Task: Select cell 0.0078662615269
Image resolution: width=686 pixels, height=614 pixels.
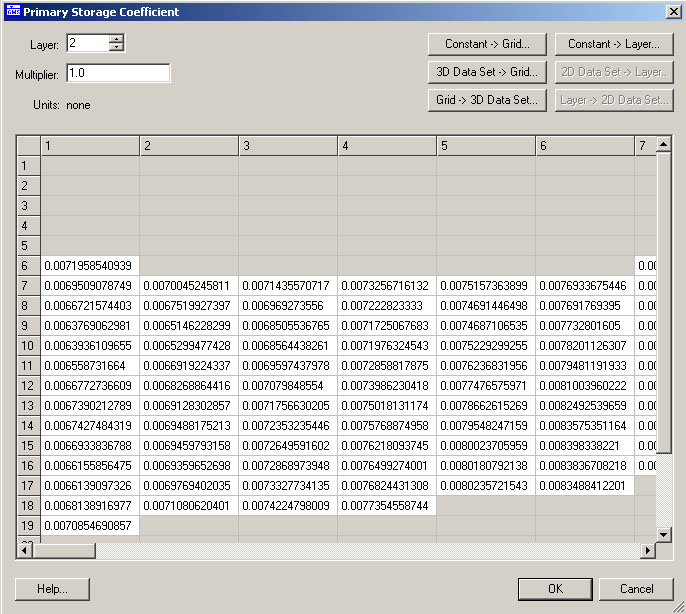Action: [x=486, y=406]
